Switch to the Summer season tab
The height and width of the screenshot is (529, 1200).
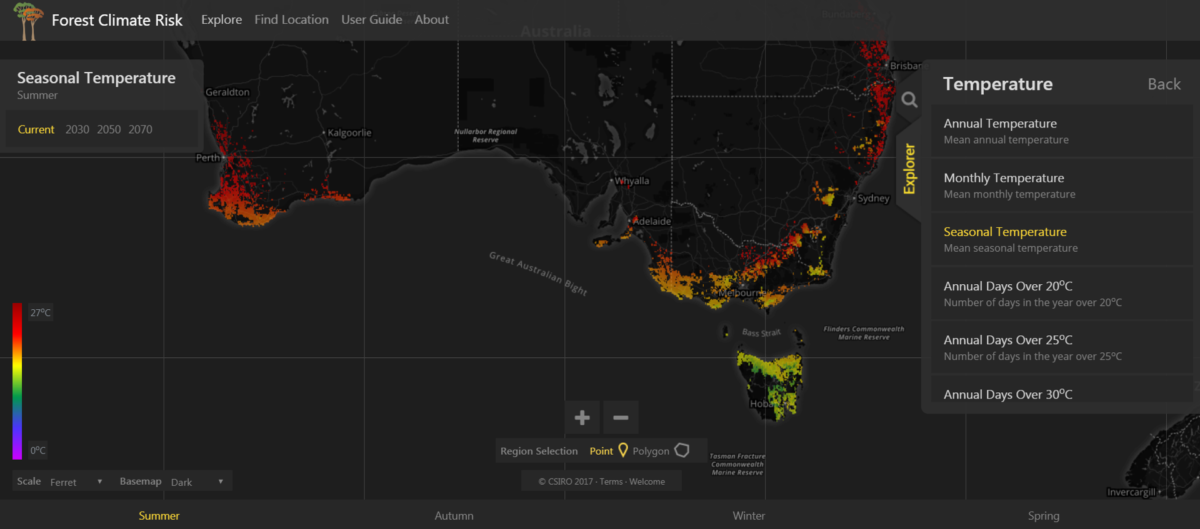point(159,516)
